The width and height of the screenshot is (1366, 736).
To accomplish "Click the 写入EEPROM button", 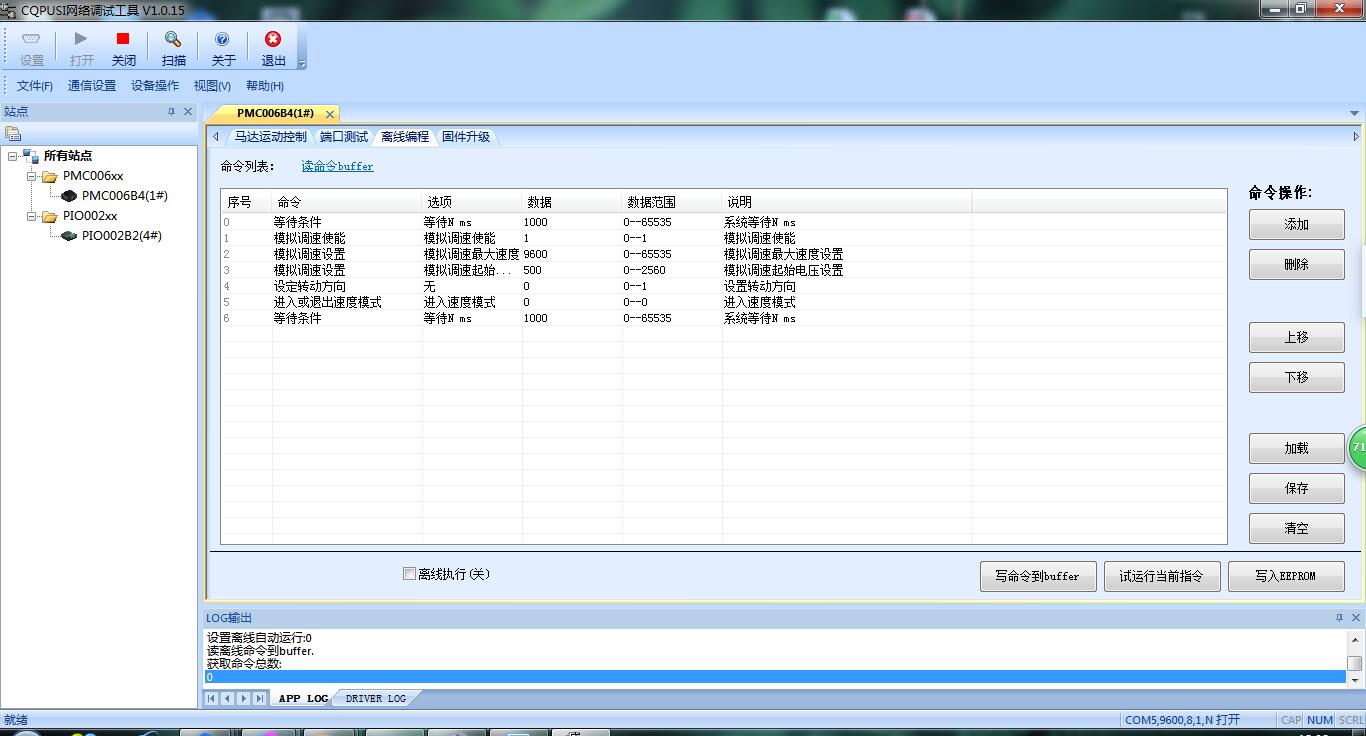I will pyautogui.click(x=1286, y=577).
